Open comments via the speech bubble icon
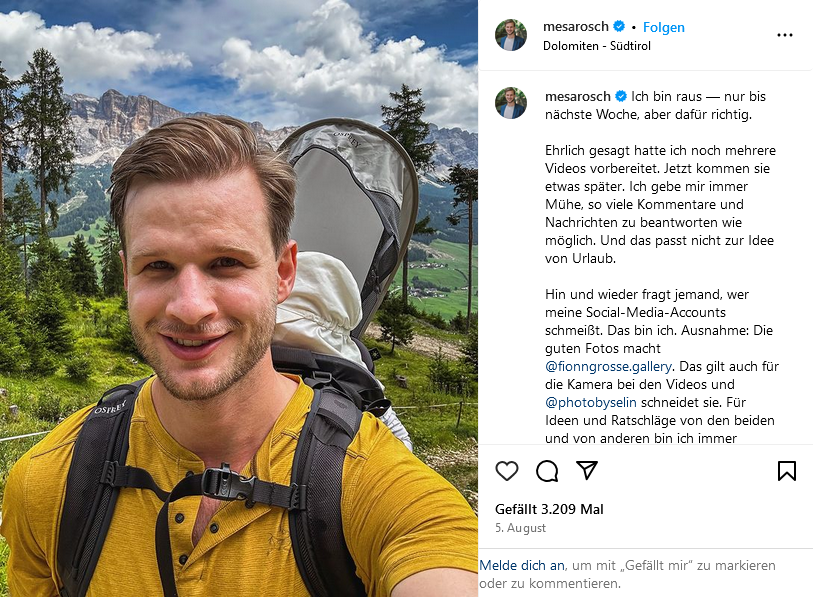The image size is (813, 597). pyautogui.click(x=547, y=471)
